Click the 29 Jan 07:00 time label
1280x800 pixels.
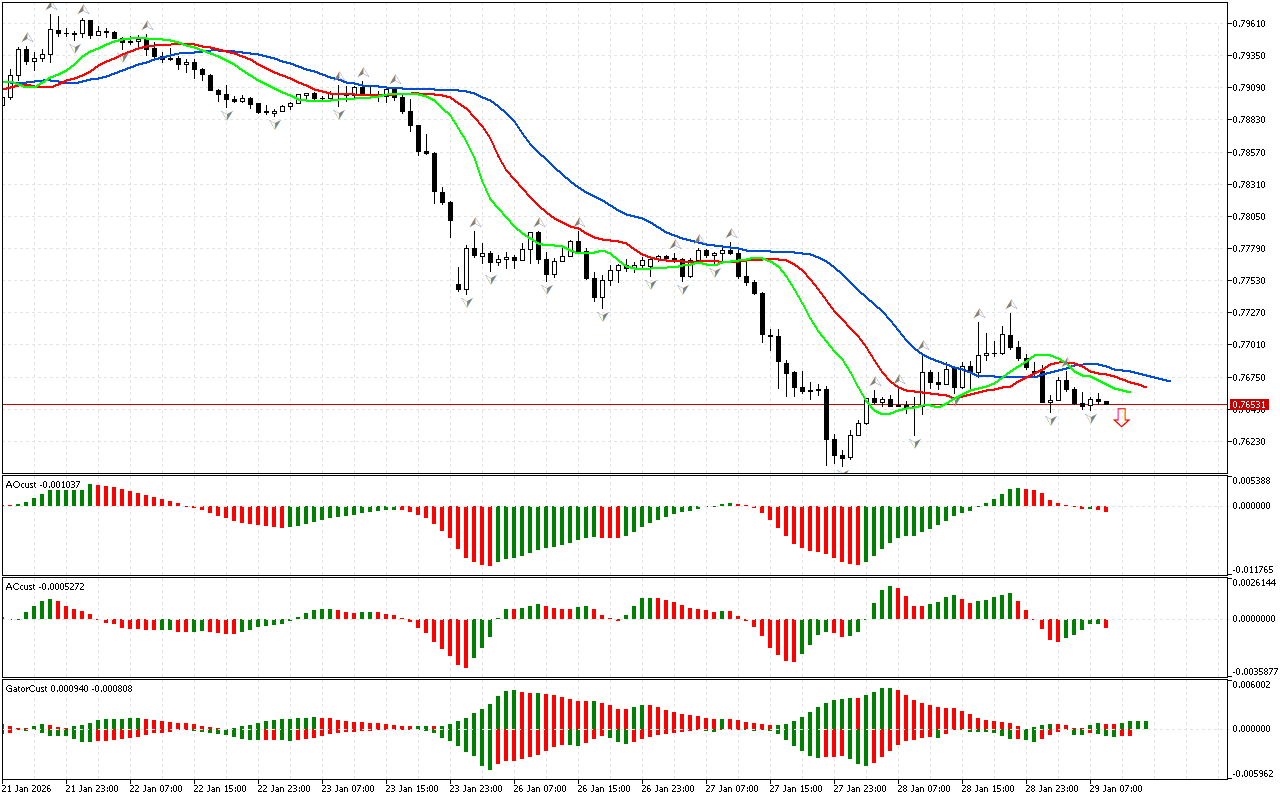pyautogui.click(x=1118, y=789)
